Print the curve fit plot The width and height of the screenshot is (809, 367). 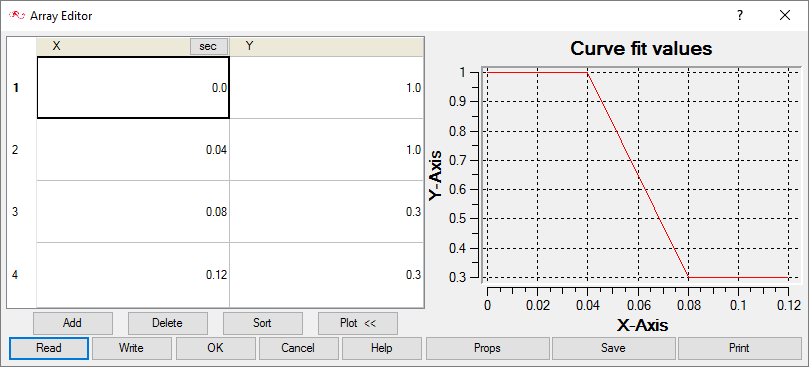(739, 348)
